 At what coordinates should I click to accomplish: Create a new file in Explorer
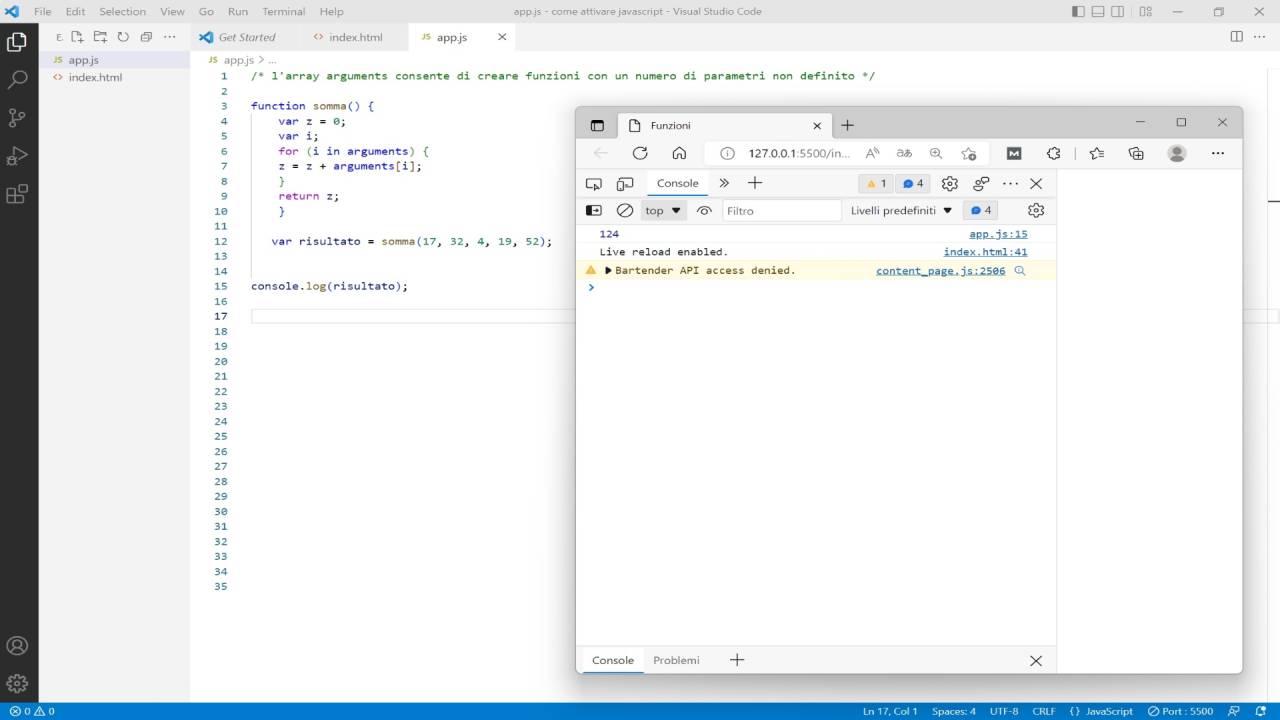coord(77,36)
